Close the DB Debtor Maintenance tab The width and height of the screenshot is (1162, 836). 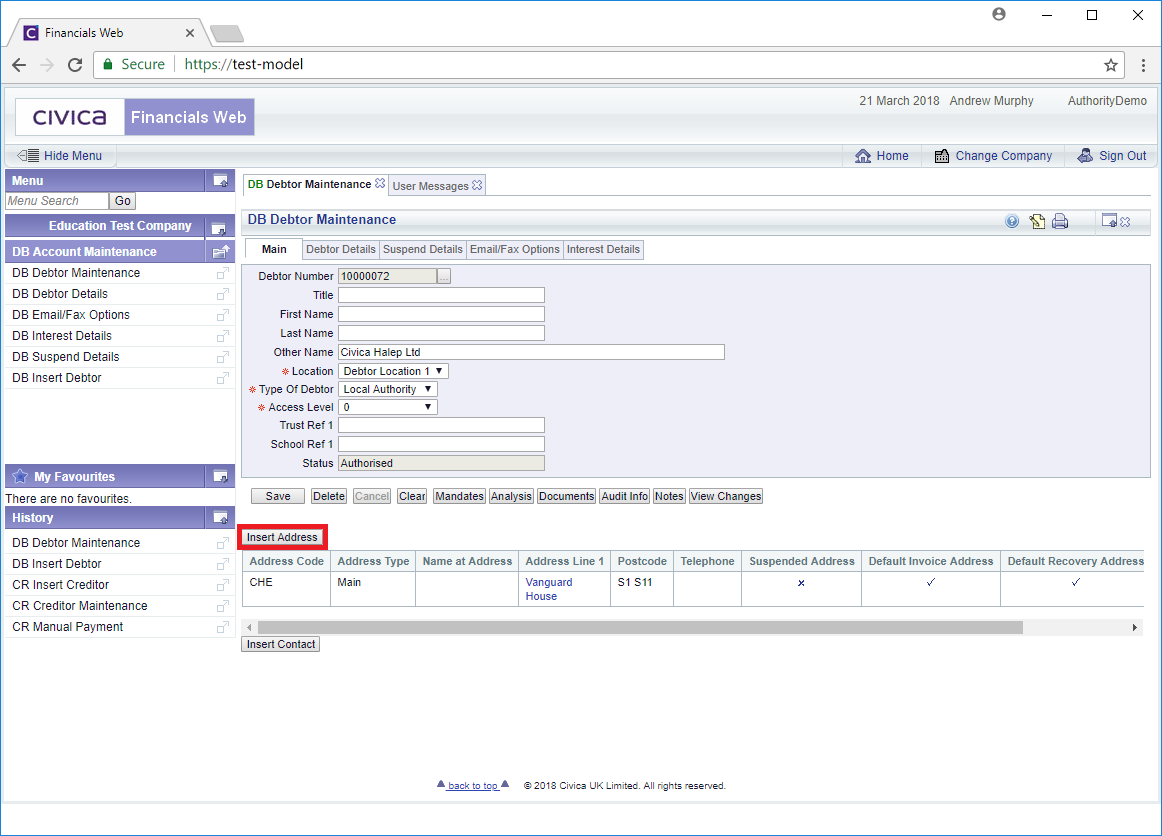click(380, 183)
